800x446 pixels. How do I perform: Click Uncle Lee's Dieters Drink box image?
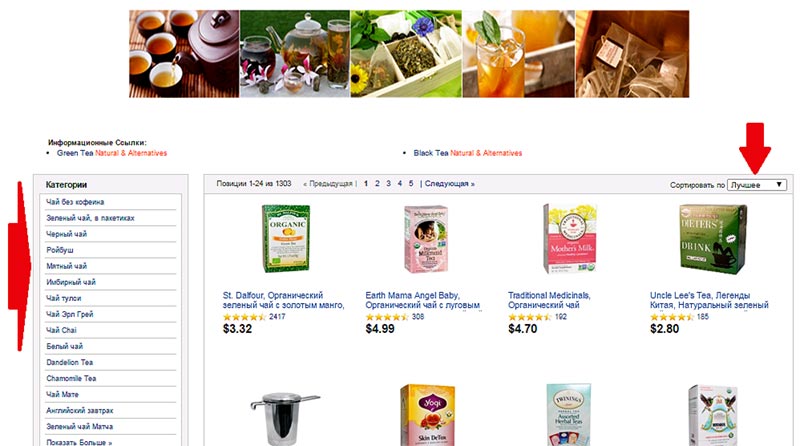pyautogui.click(x=713, y=239)
